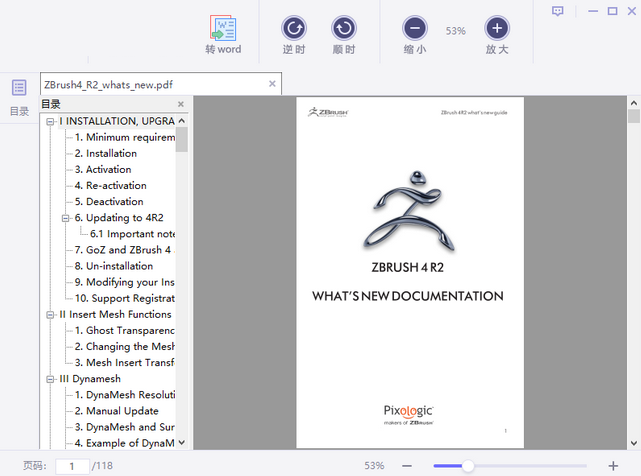The height and width of the screenshot is (476, 641).
Task: Open the feedback chat bubble icon
Action: click(558, 11)
